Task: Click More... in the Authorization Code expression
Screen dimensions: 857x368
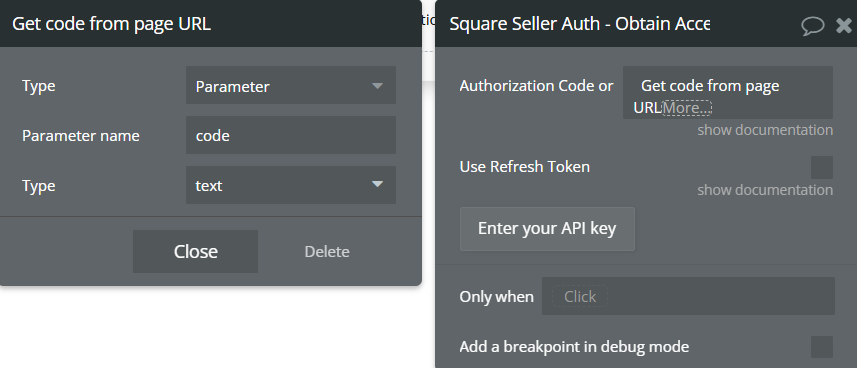Action: (x=687, y=108)
